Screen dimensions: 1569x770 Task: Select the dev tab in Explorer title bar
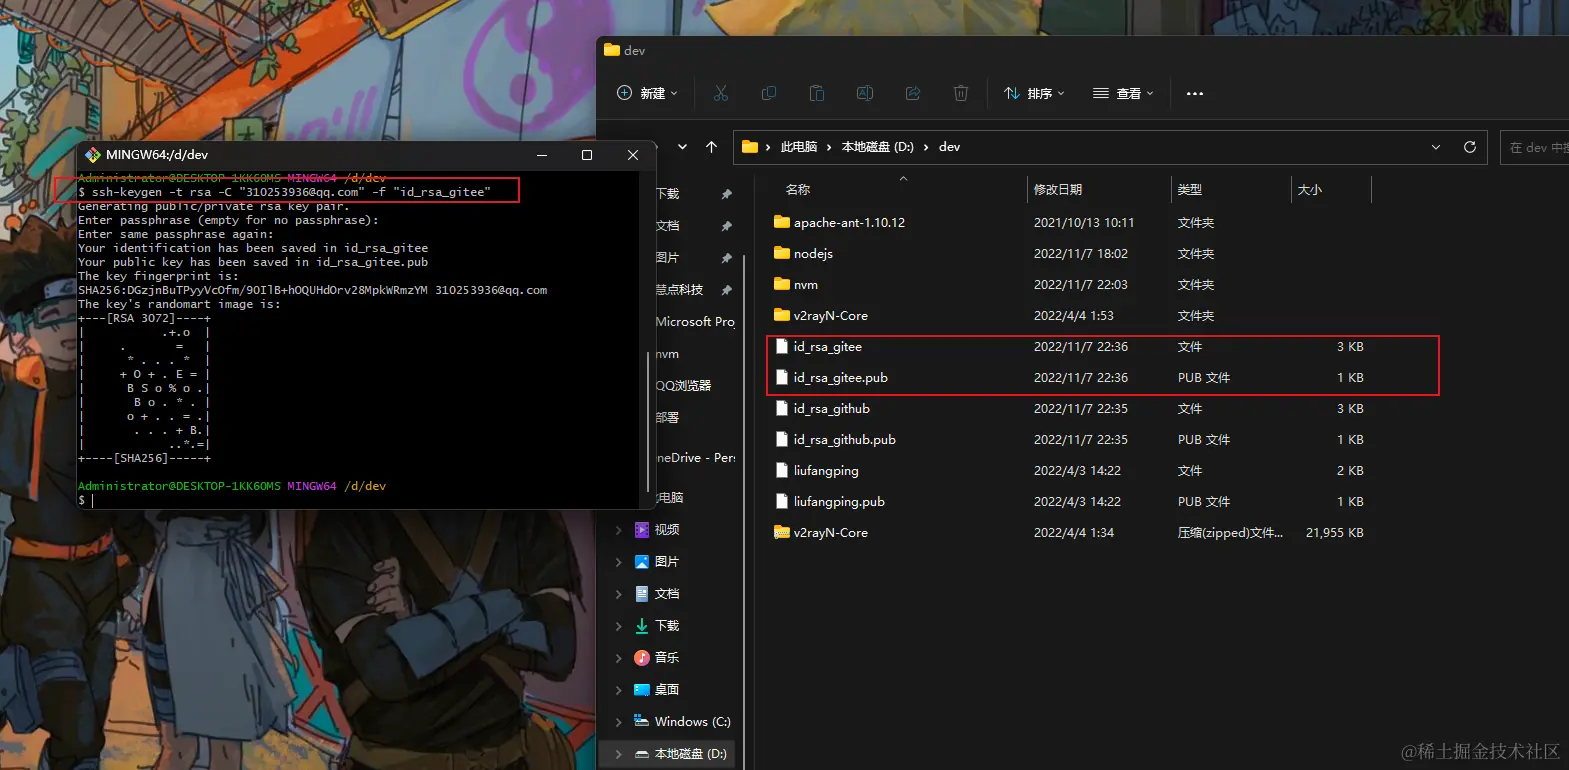tap(625, 50)
